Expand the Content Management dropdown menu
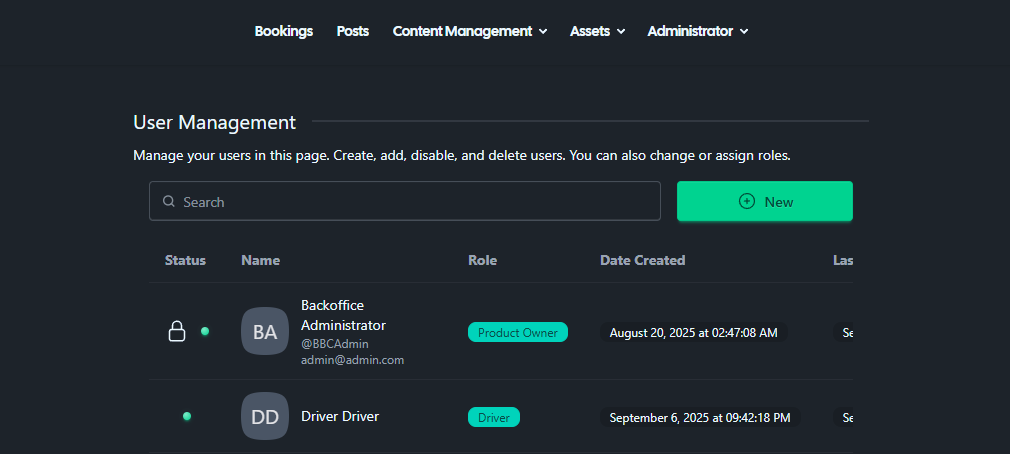 click(469, 31)
